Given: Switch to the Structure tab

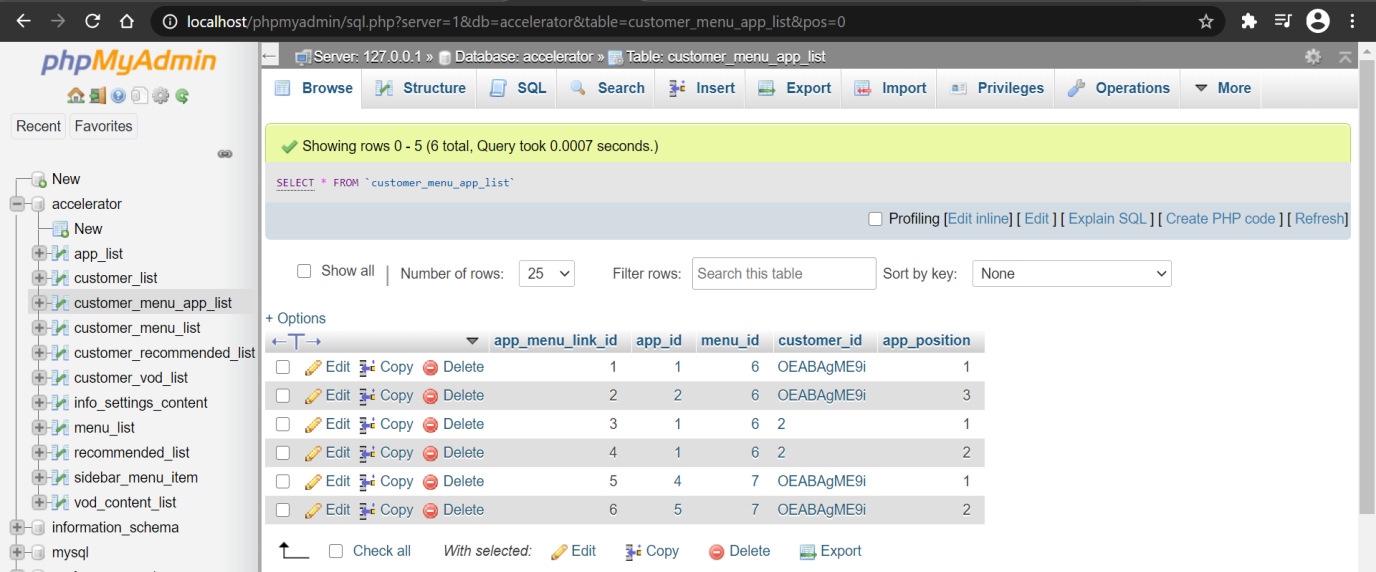Looking at the screenshot, I should tap(421, 88).
